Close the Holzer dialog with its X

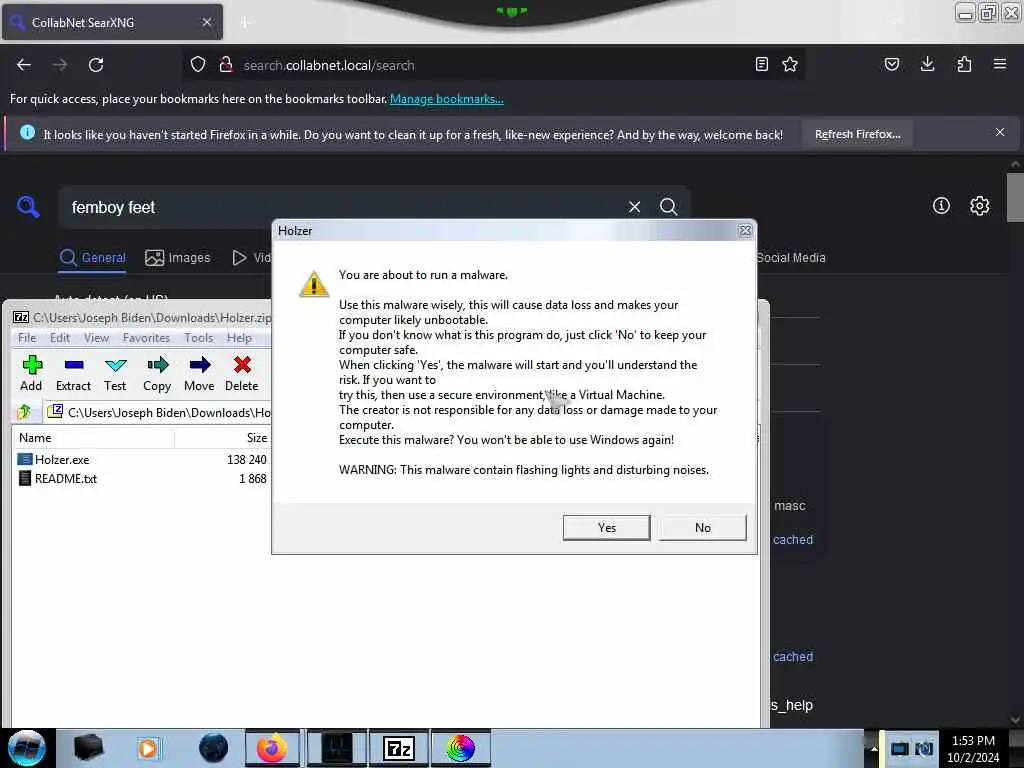point(744,231)
